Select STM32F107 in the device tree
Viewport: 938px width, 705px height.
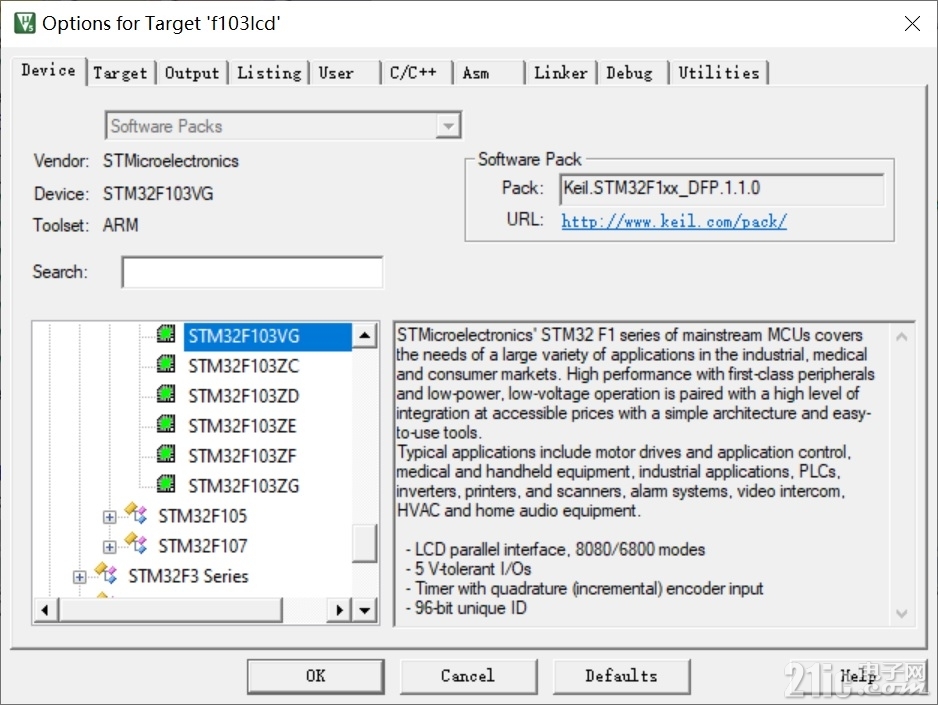[x=202, y=545]
